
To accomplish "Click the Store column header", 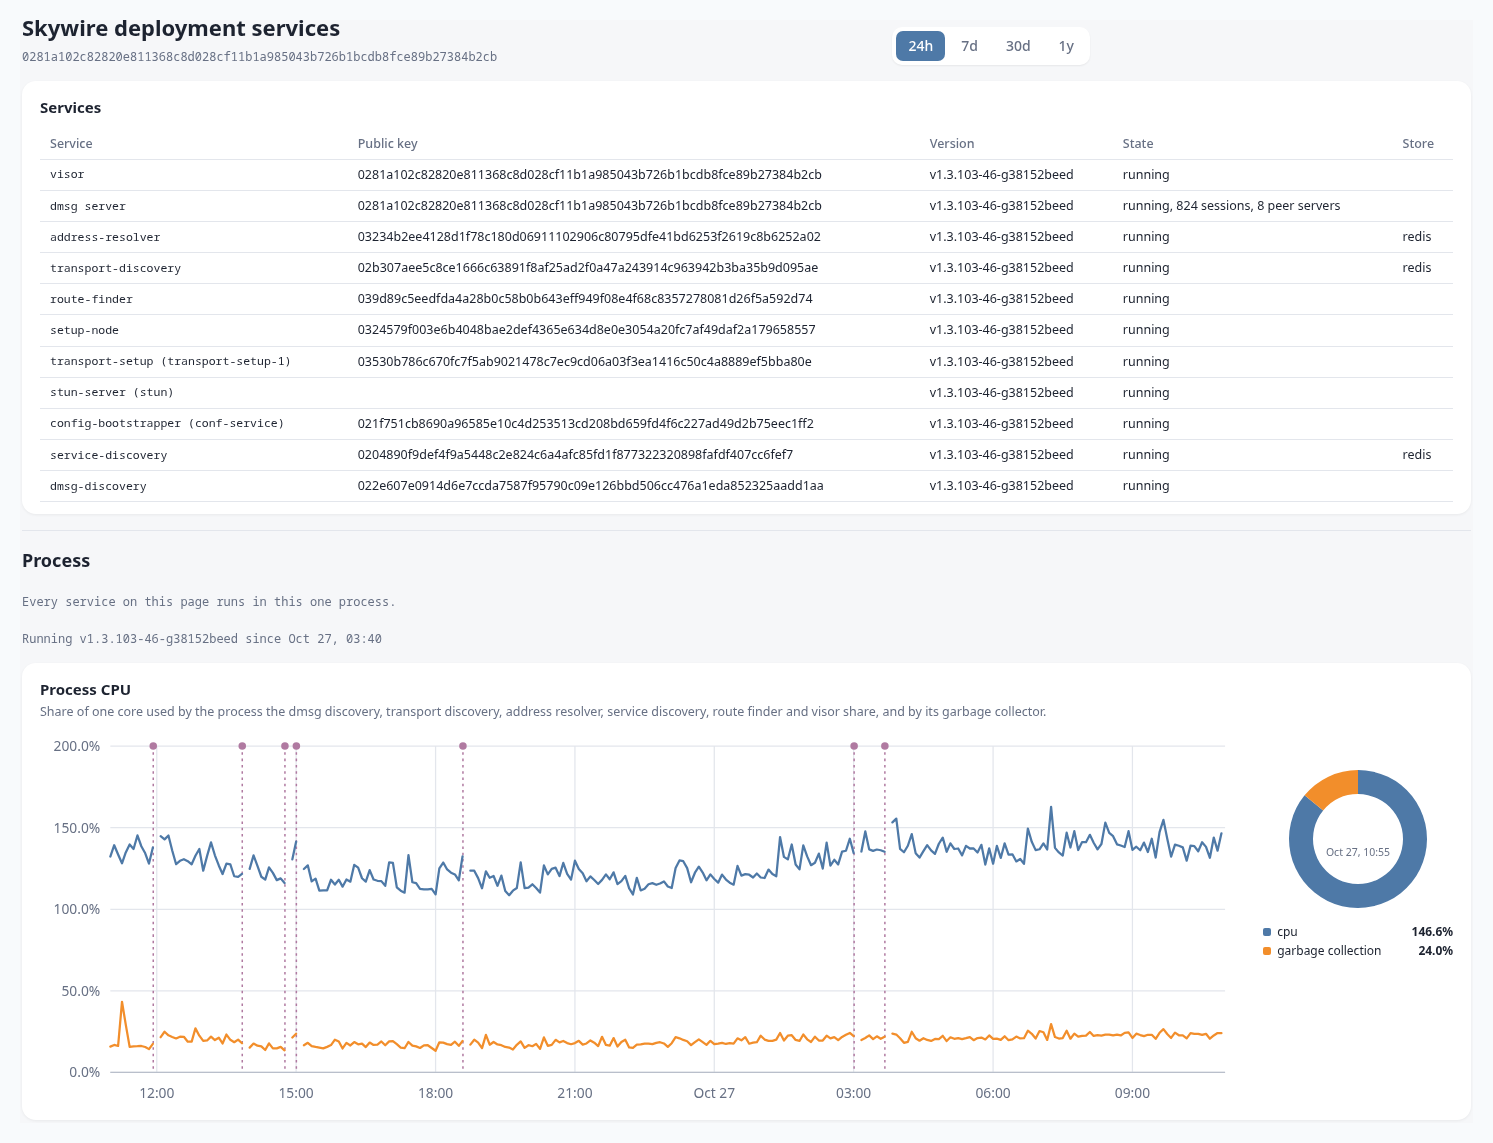I will 1418,144.
